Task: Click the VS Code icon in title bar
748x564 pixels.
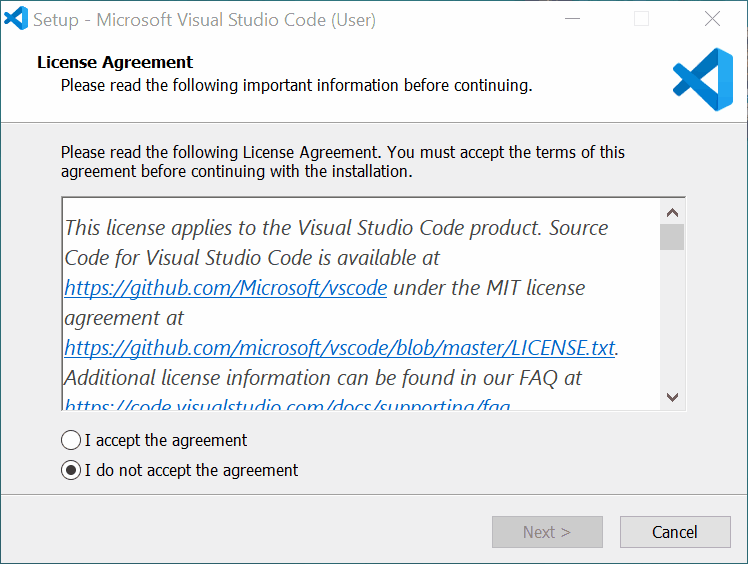Action: tap(16, 19)
